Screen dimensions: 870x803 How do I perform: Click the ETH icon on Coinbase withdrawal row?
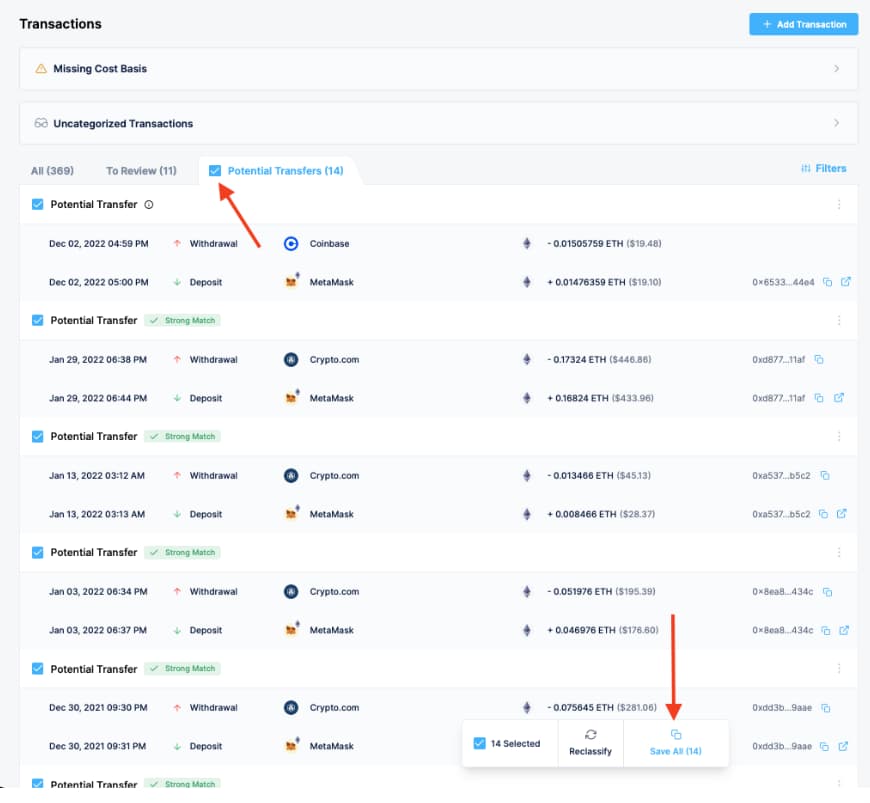[x=527, y=244]
